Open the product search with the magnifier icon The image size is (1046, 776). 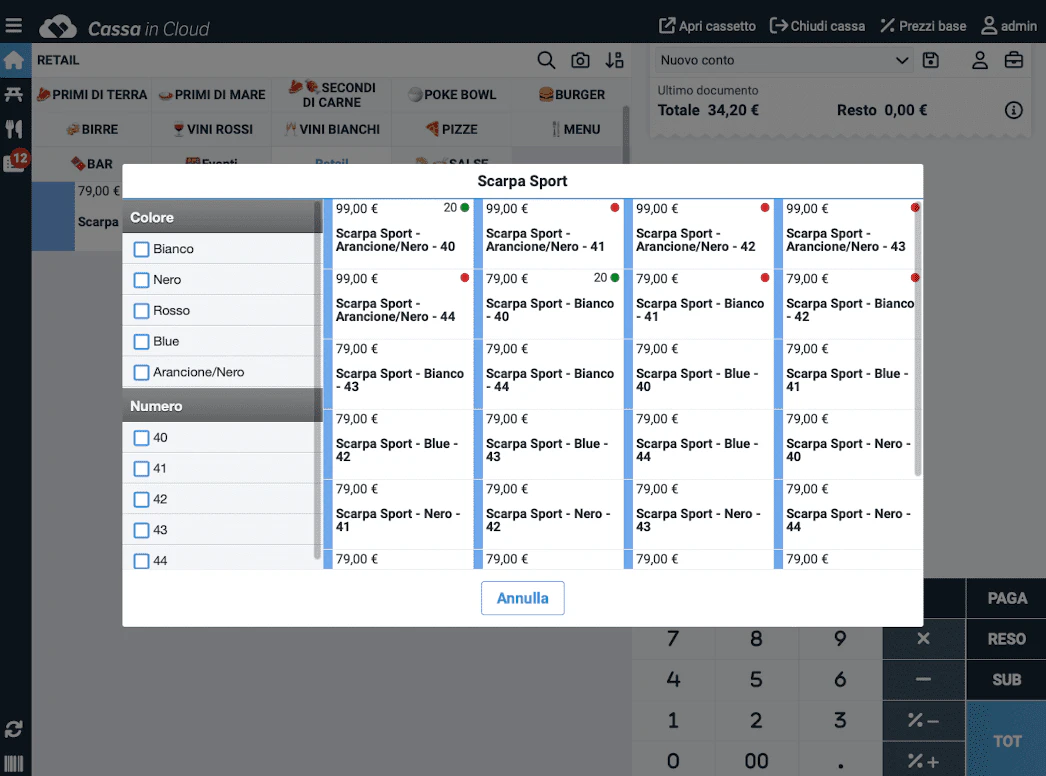click(546, 60)
